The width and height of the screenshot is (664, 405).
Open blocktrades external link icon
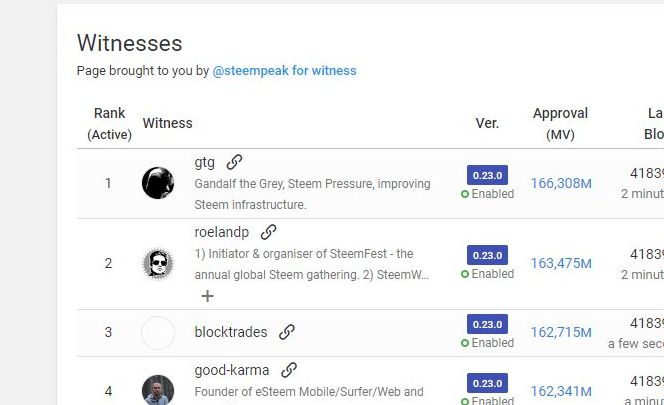pos(287,332)
